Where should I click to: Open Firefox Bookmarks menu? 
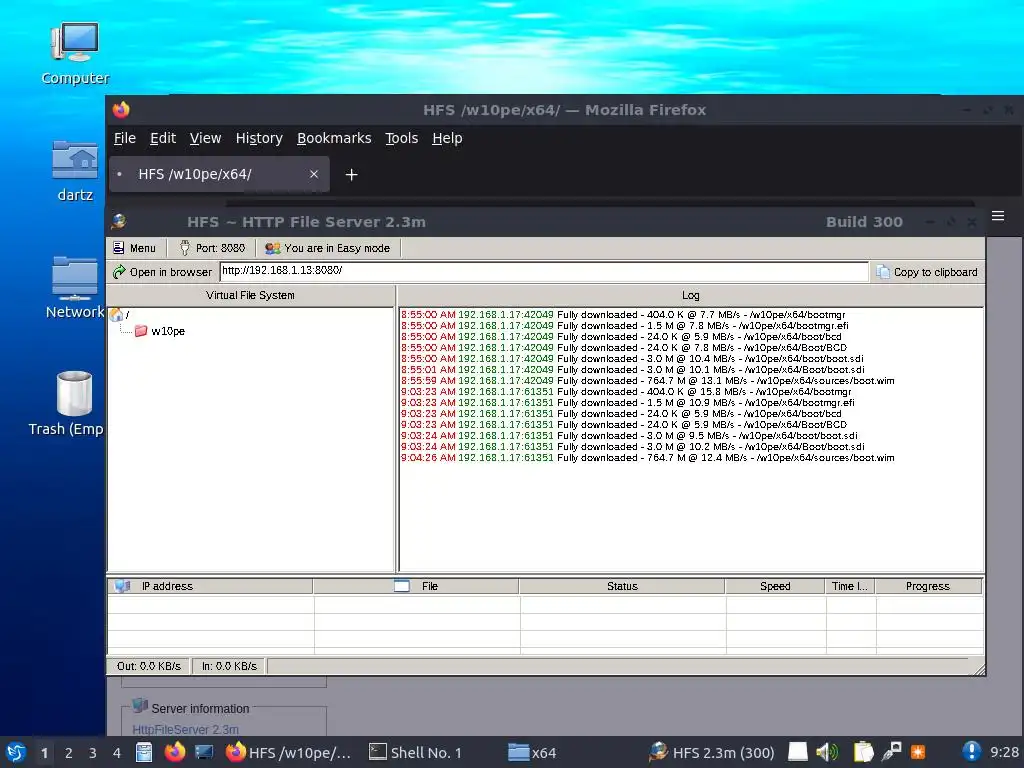pos(334,138)
